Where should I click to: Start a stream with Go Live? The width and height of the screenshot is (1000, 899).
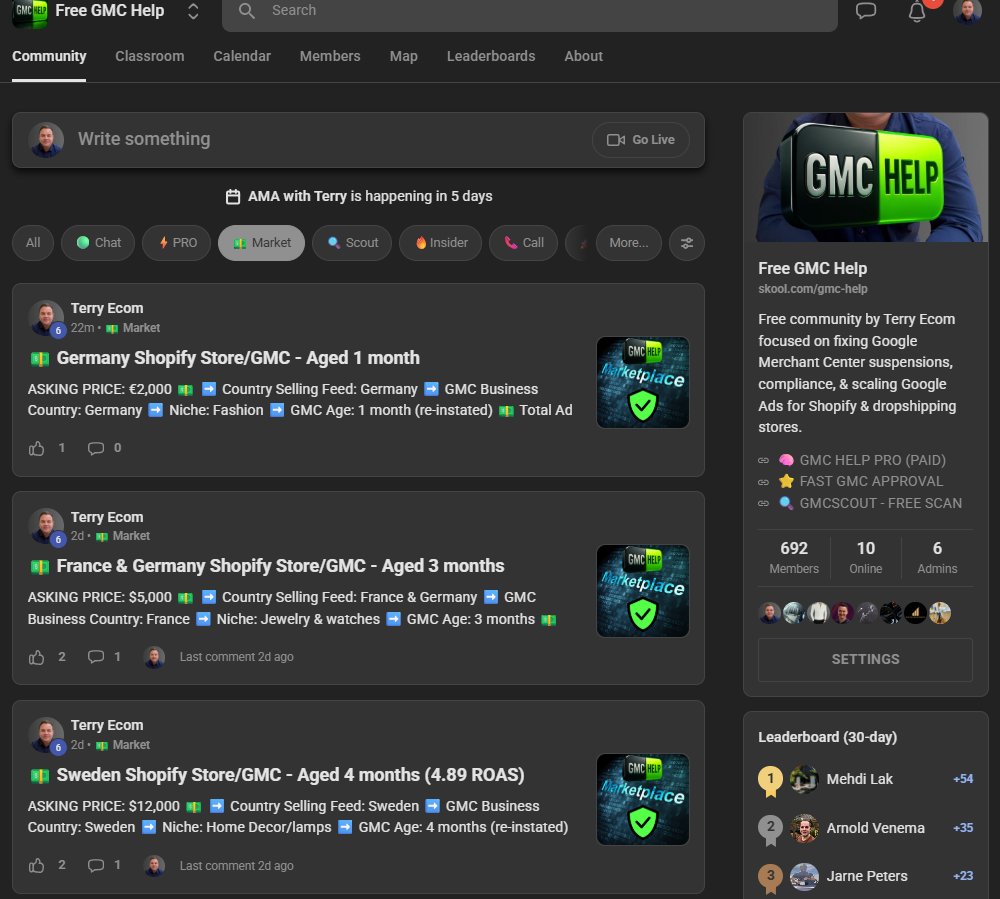[x=640, y=140]
